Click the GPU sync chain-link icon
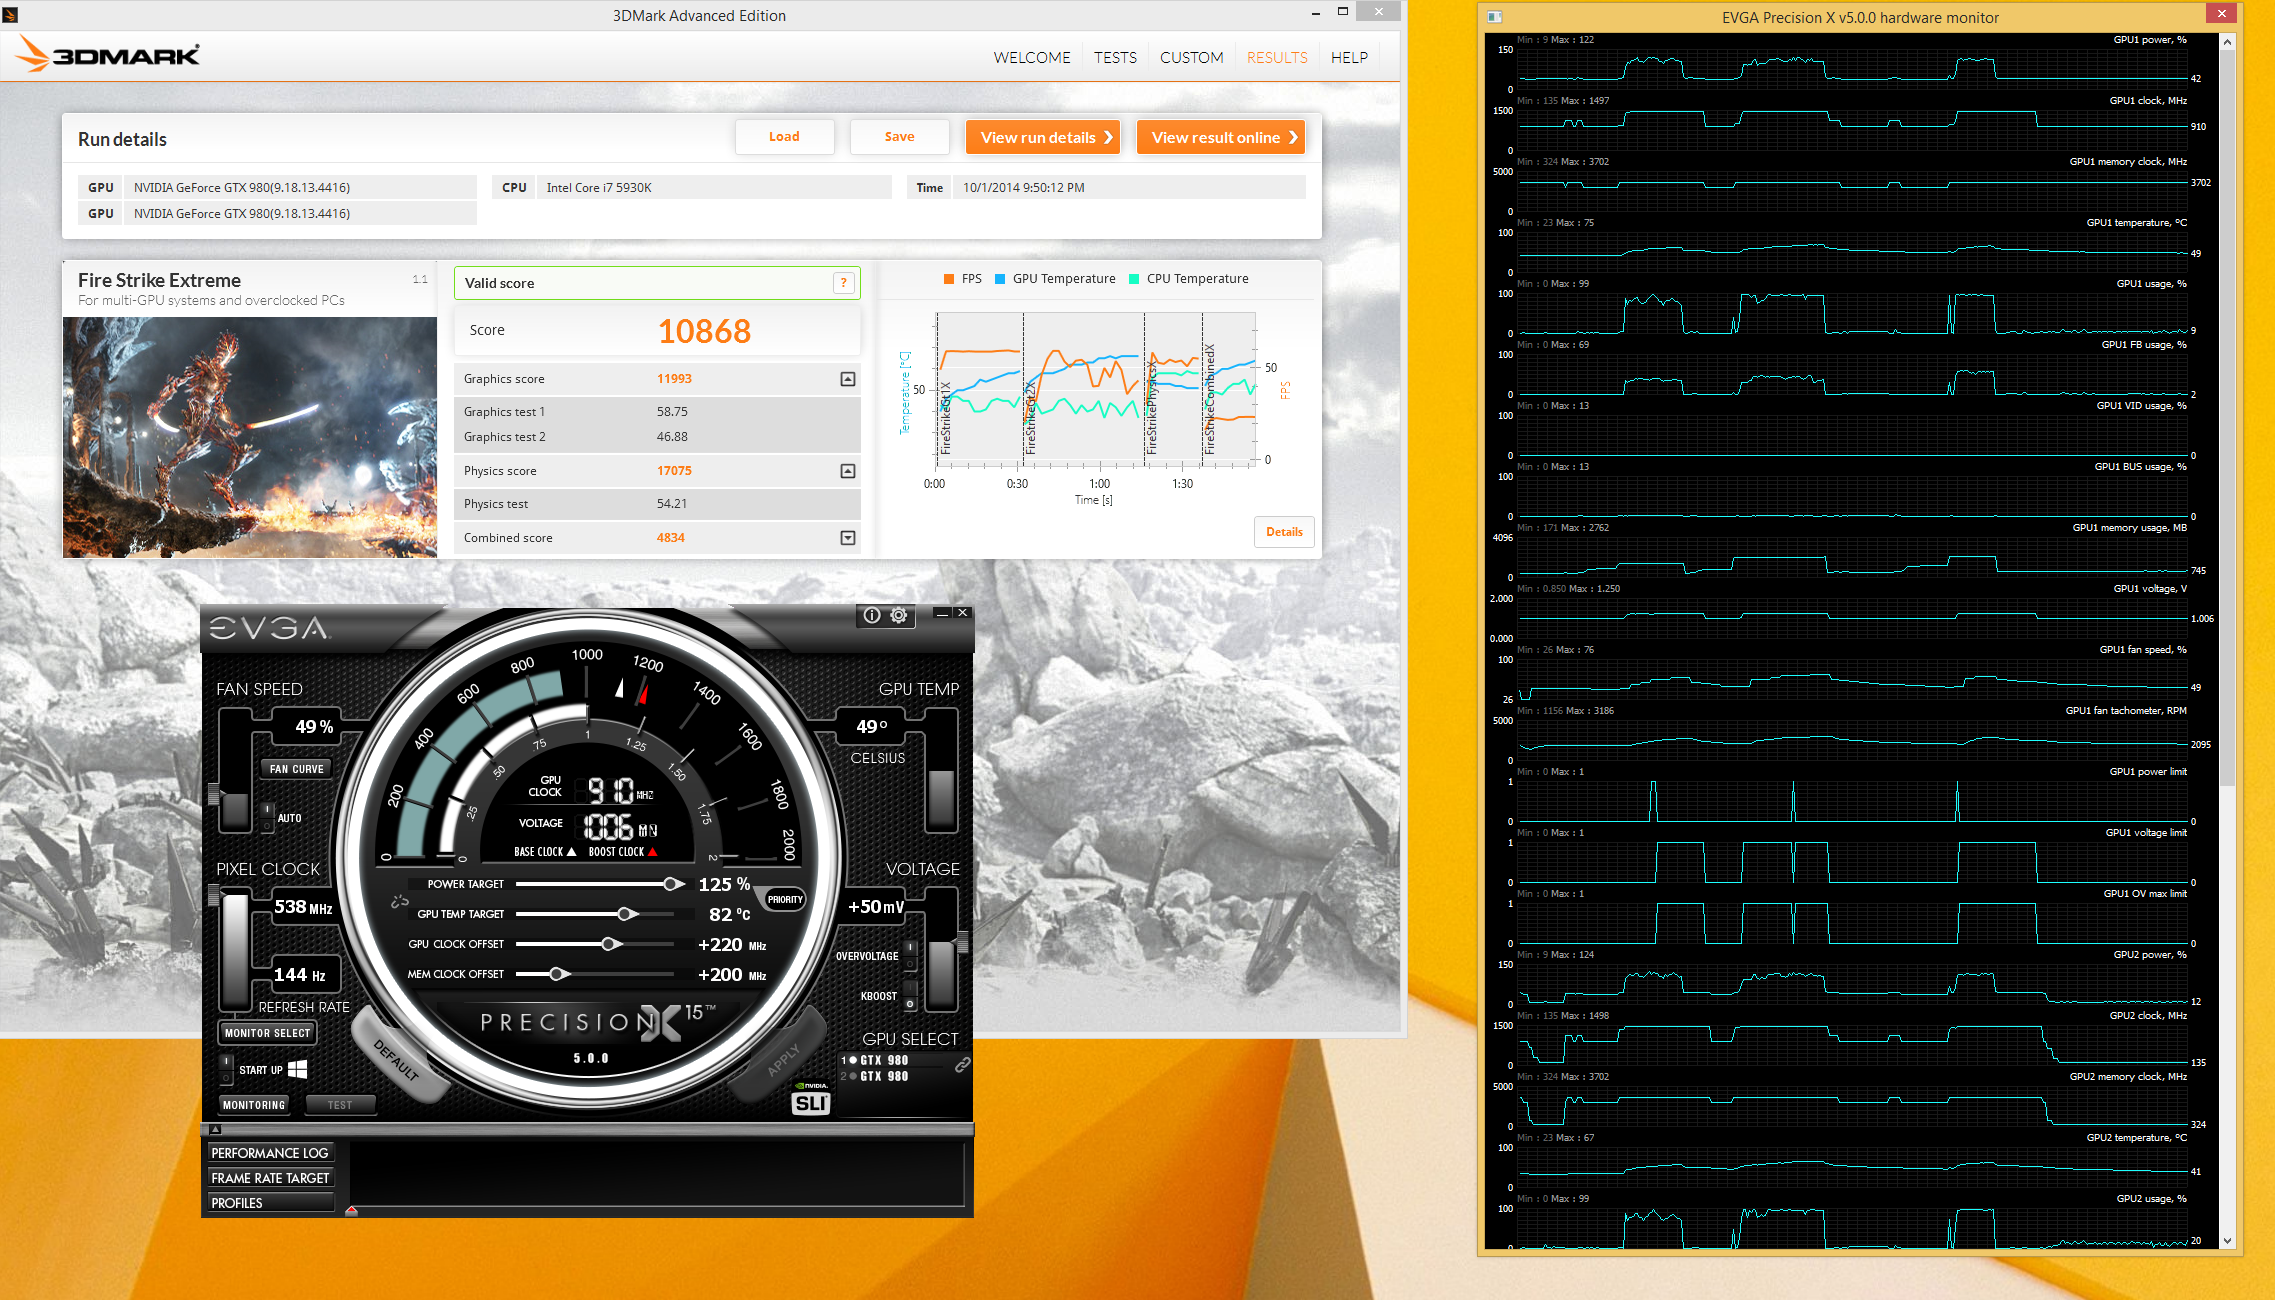This screenshot has width=2275, height=1300. (x=962, y=1065)
